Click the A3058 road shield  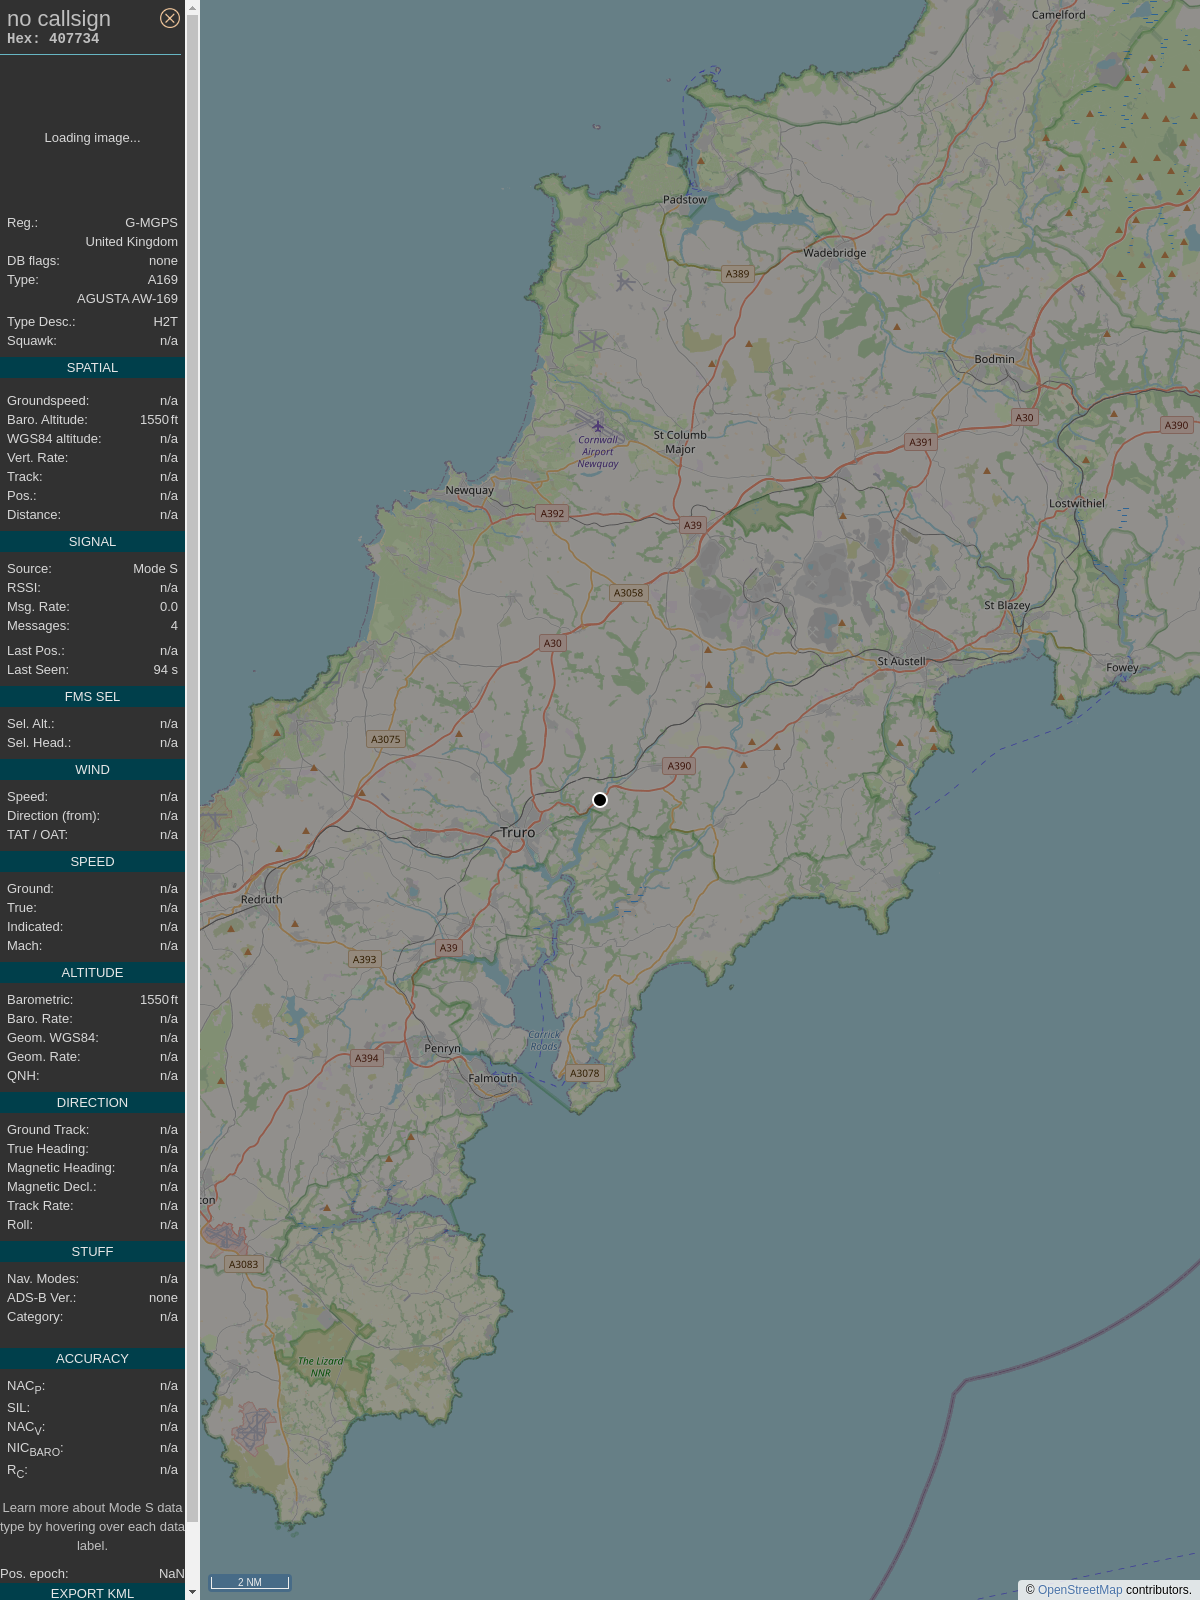pos(629,593)
